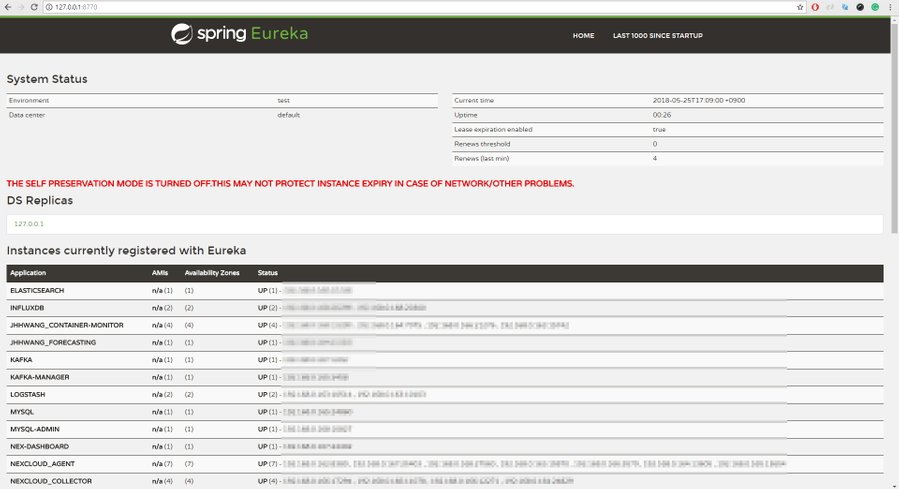
Task: Open the ELASTICSEARCH instance address link
Action: (318, 291)
